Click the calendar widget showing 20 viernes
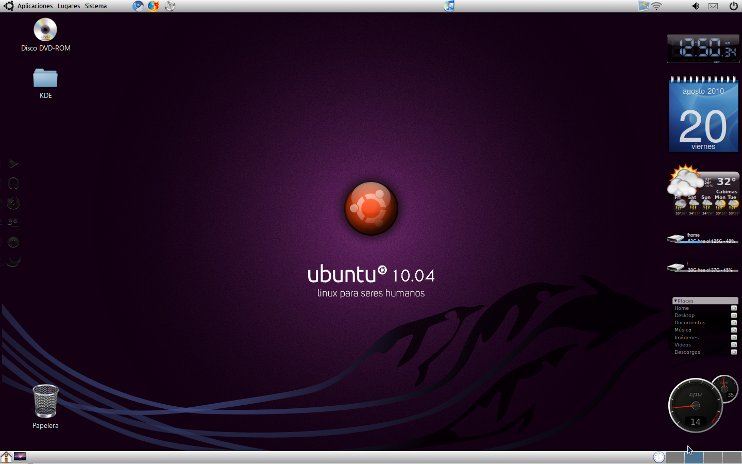742x464 pixels. pos(703,114)
